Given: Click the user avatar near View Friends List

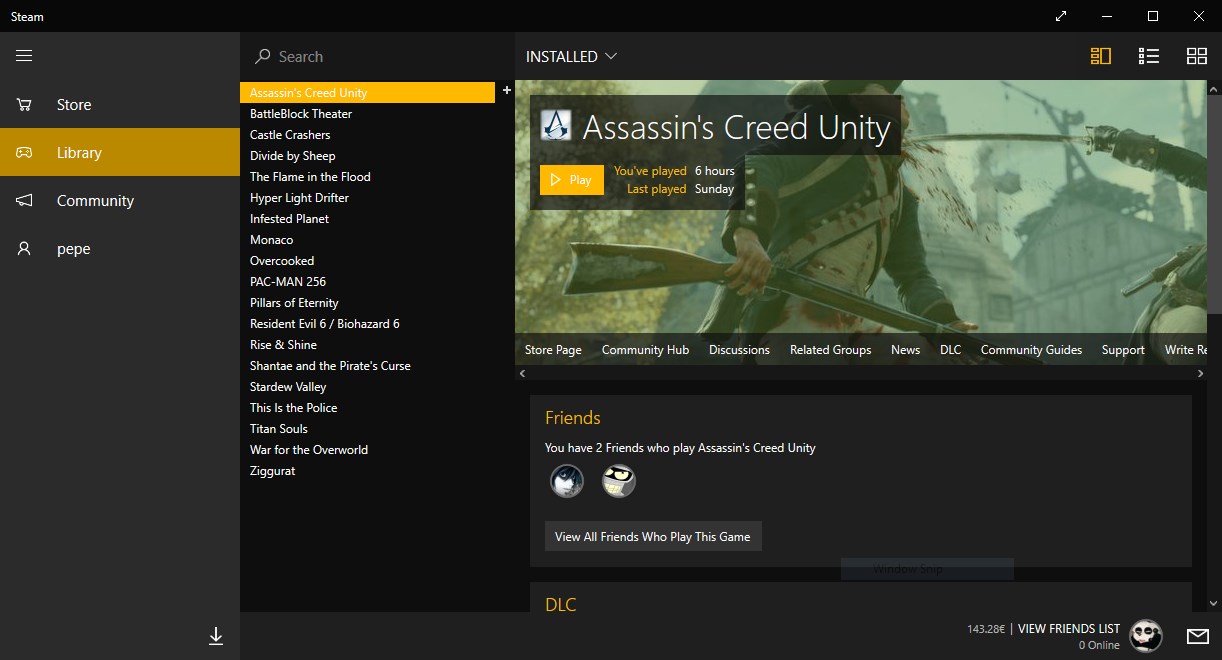Looking at the screenshot, I should [1146, 636].
